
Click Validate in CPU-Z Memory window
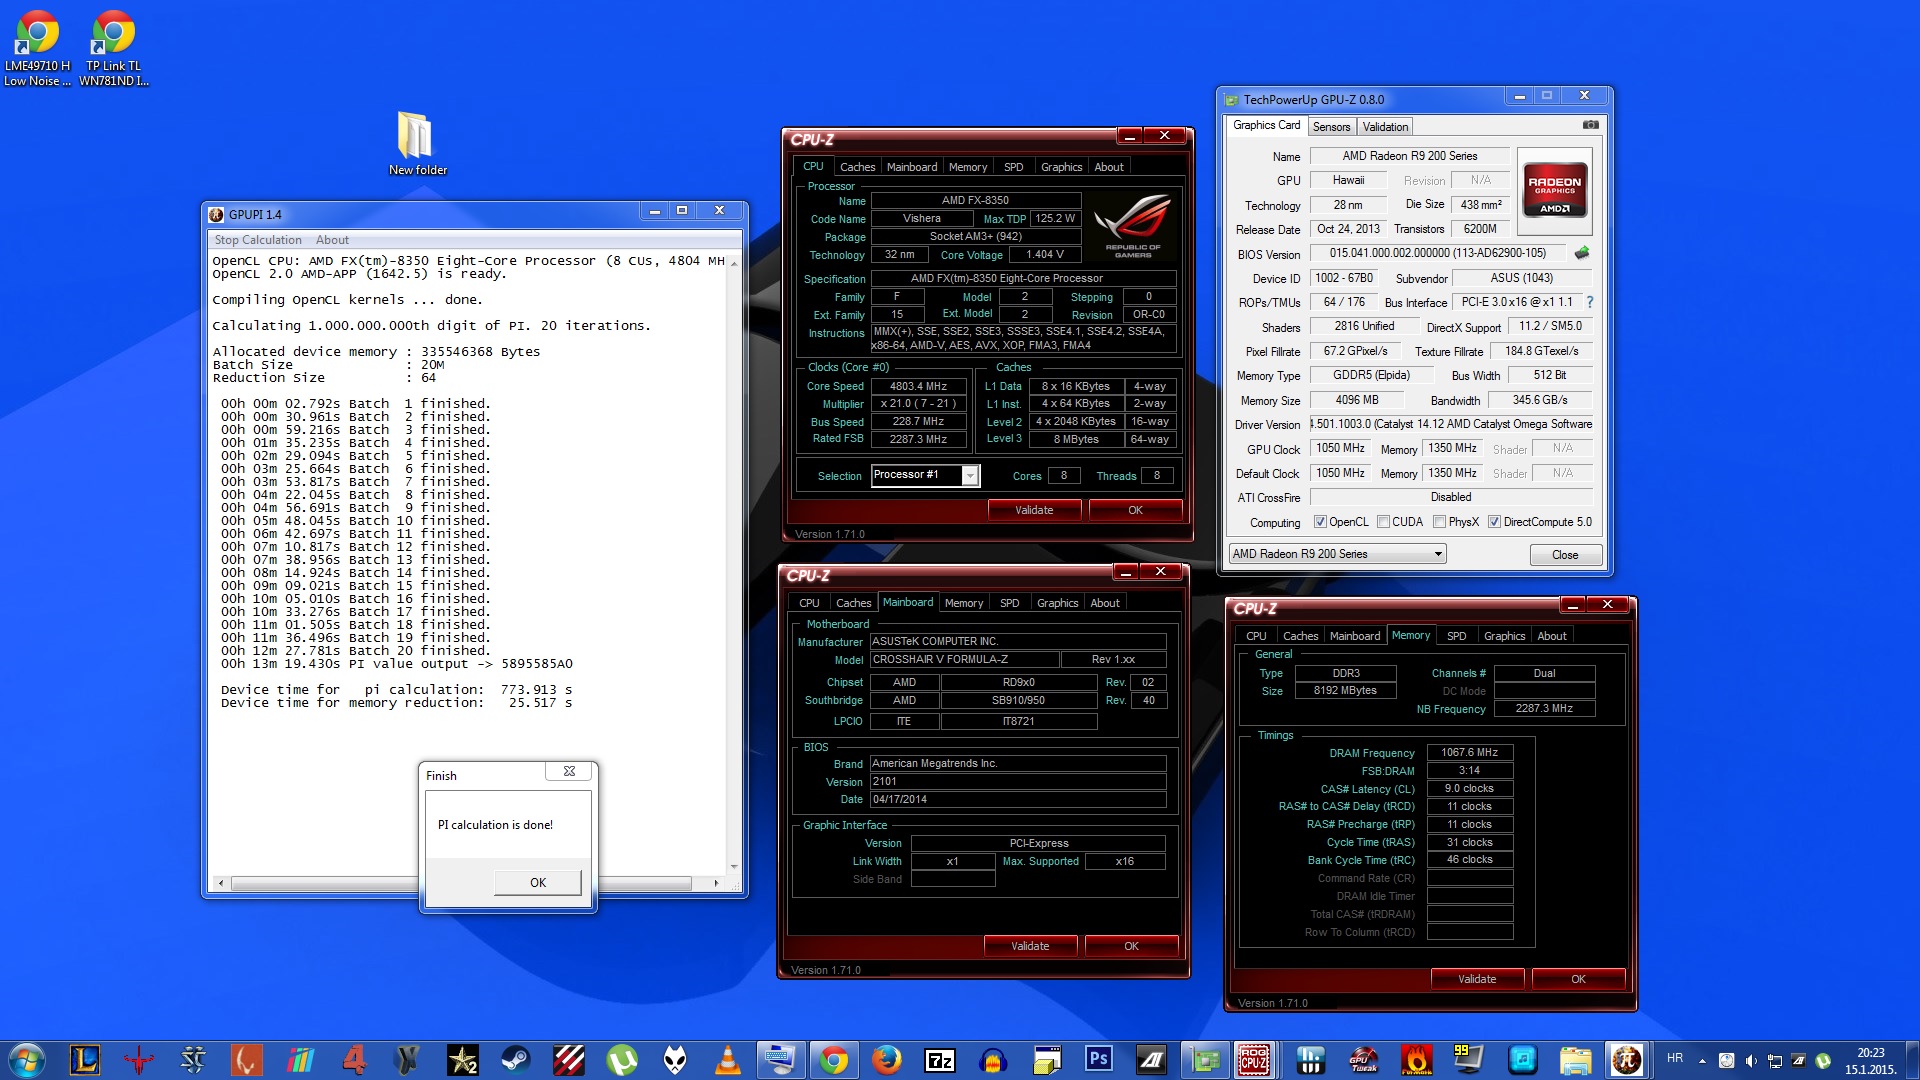1477,979
